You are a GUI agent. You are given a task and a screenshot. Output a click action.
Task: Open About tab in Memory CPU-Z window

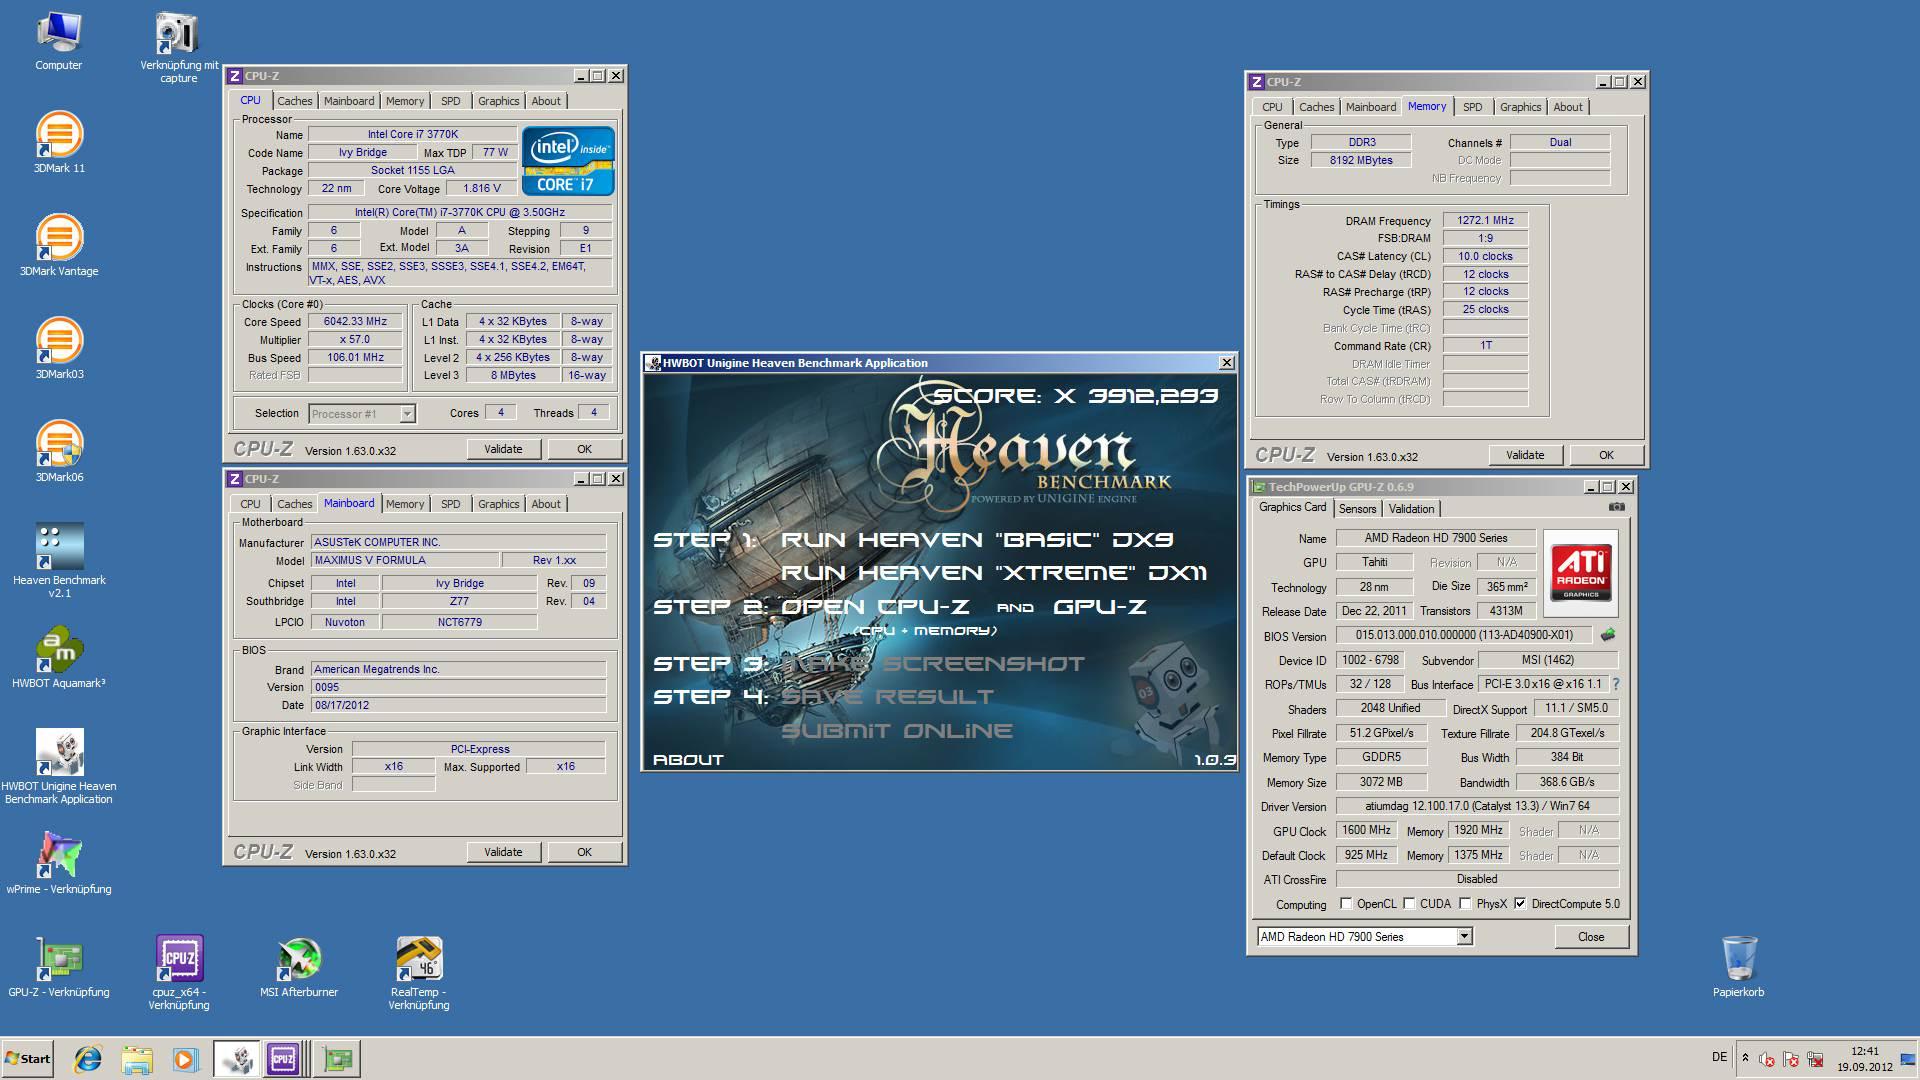1567,107
